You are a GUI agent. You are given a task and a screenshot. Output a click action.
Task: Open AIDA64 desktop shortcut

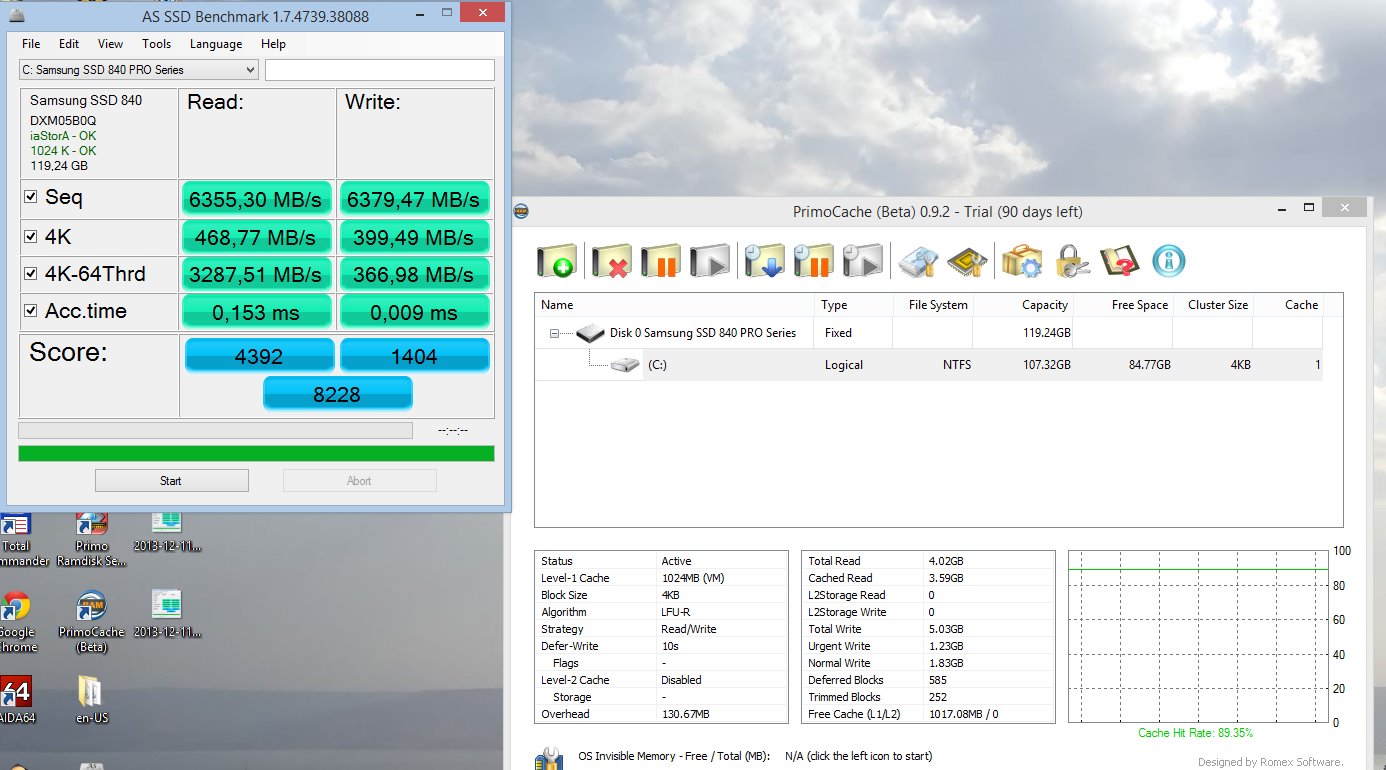click(16, 699)
